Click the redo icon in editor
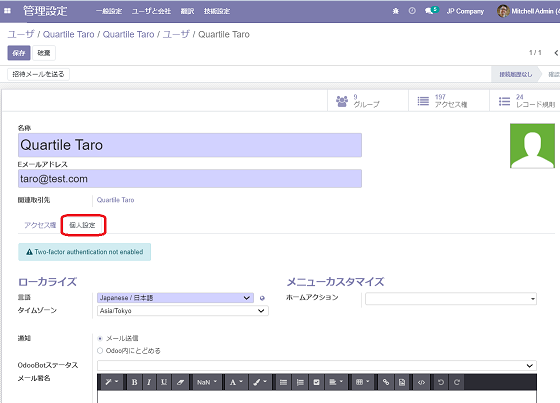Image resolution: width=560 pixels, height=403 pixels. [x=456, y=382]
